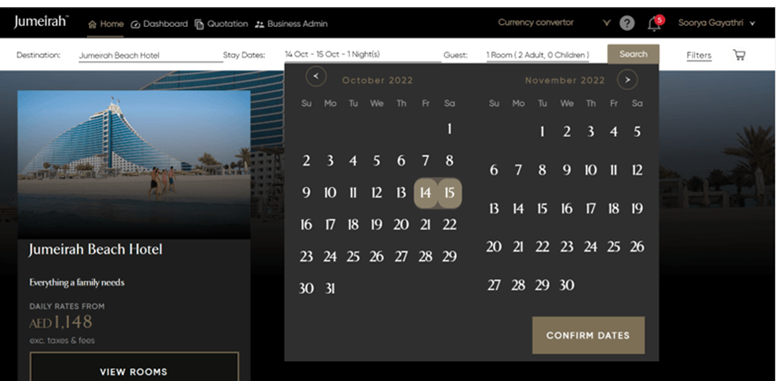Click the View Rooms button
The width and height of the screenshot is (776, 389).
point(134,371)
